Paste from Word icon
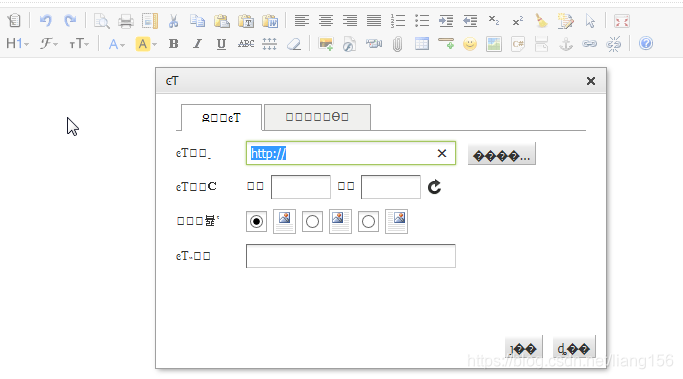The height and width of the screenshot is (379, 683). click(x=270, y=20)
